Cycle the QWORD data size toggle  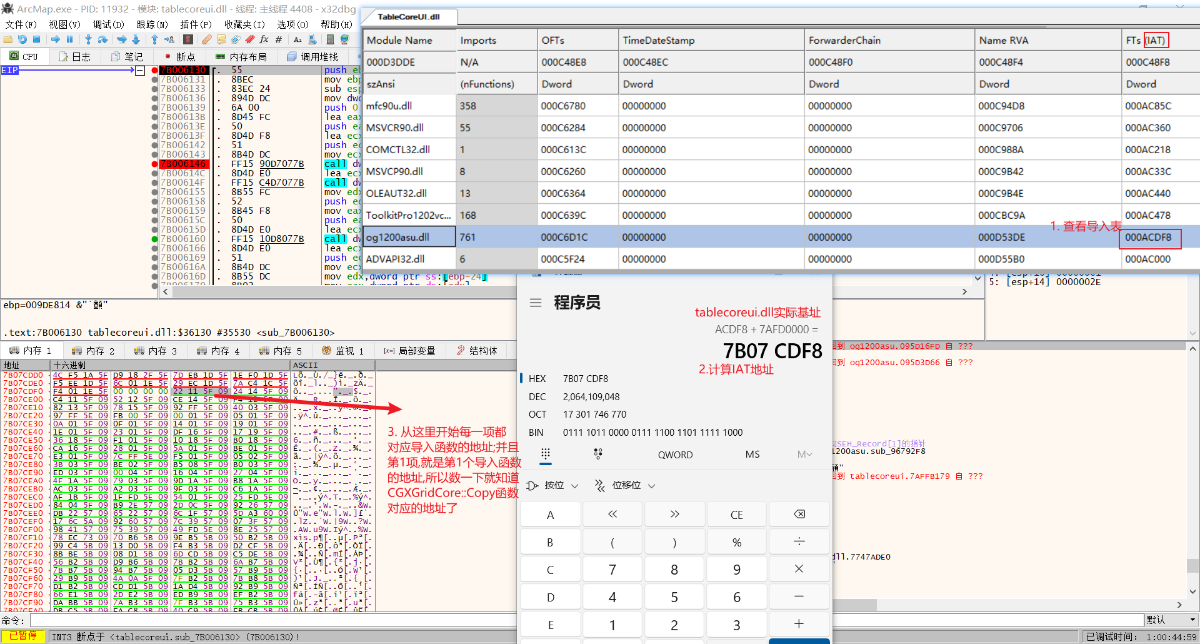675,454
